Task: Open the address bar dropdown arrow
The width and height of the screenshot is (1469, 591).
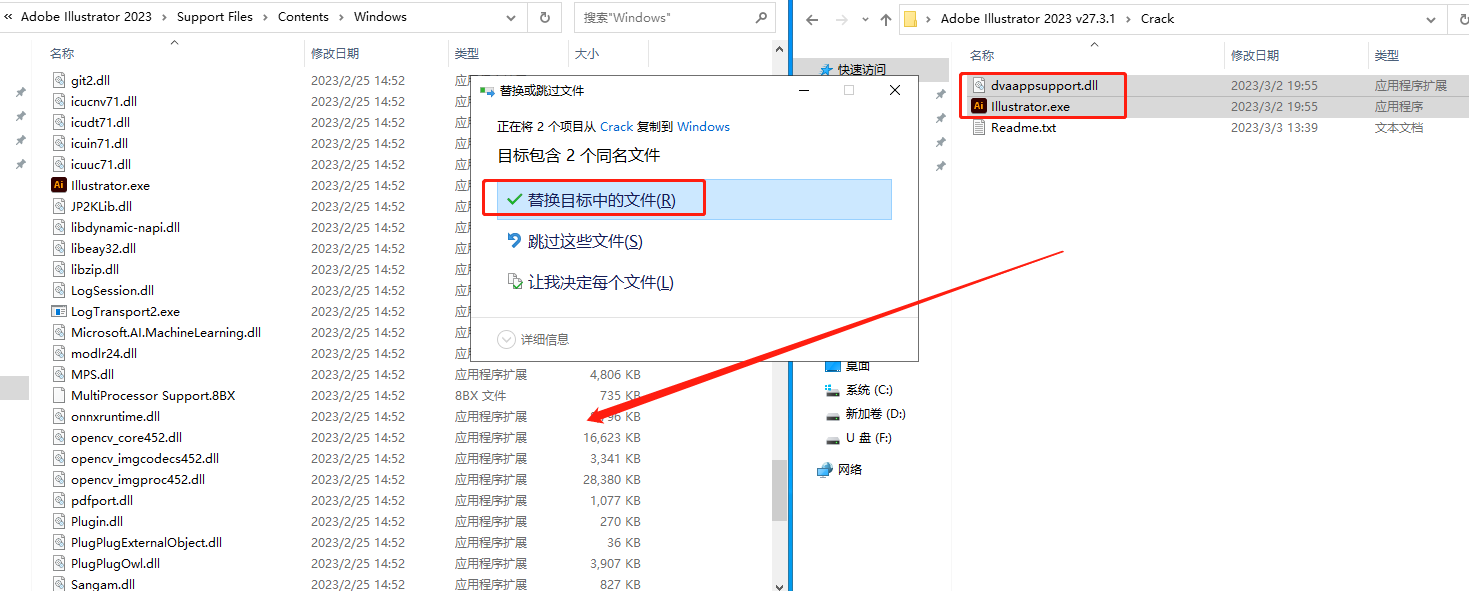Action: click(511, 17)
